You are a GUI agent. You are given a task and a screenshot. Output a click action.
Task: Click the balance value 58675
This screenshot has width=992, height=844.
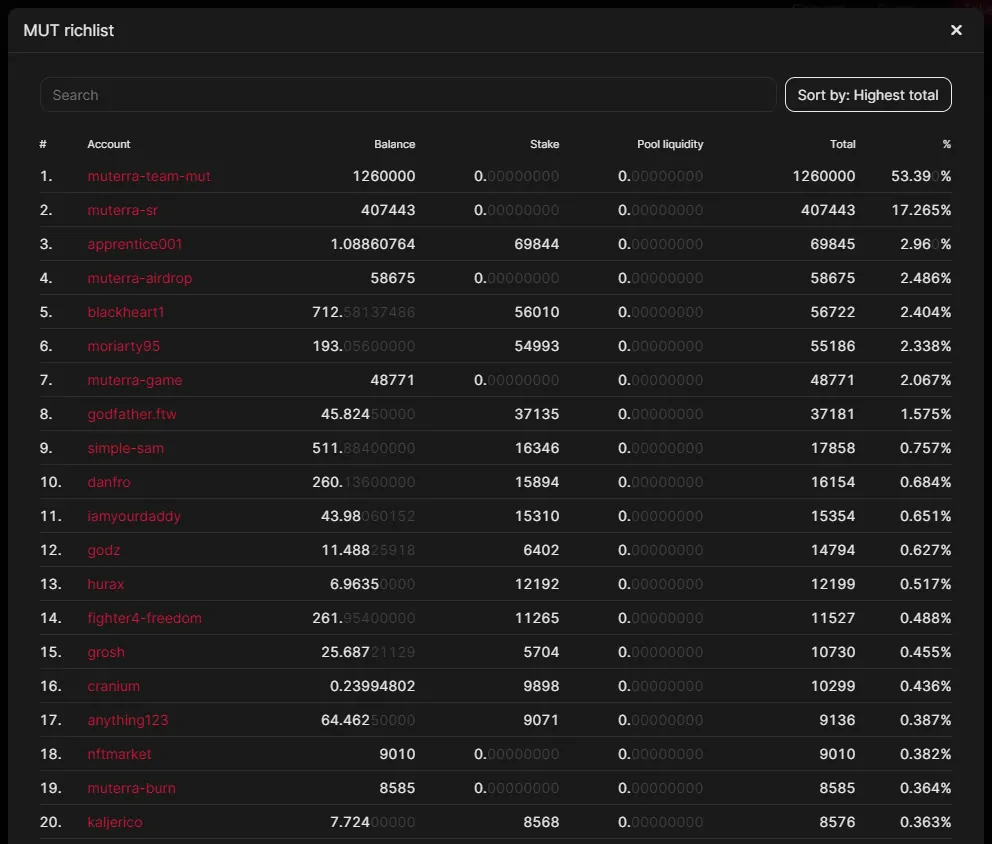coord(393,278)
